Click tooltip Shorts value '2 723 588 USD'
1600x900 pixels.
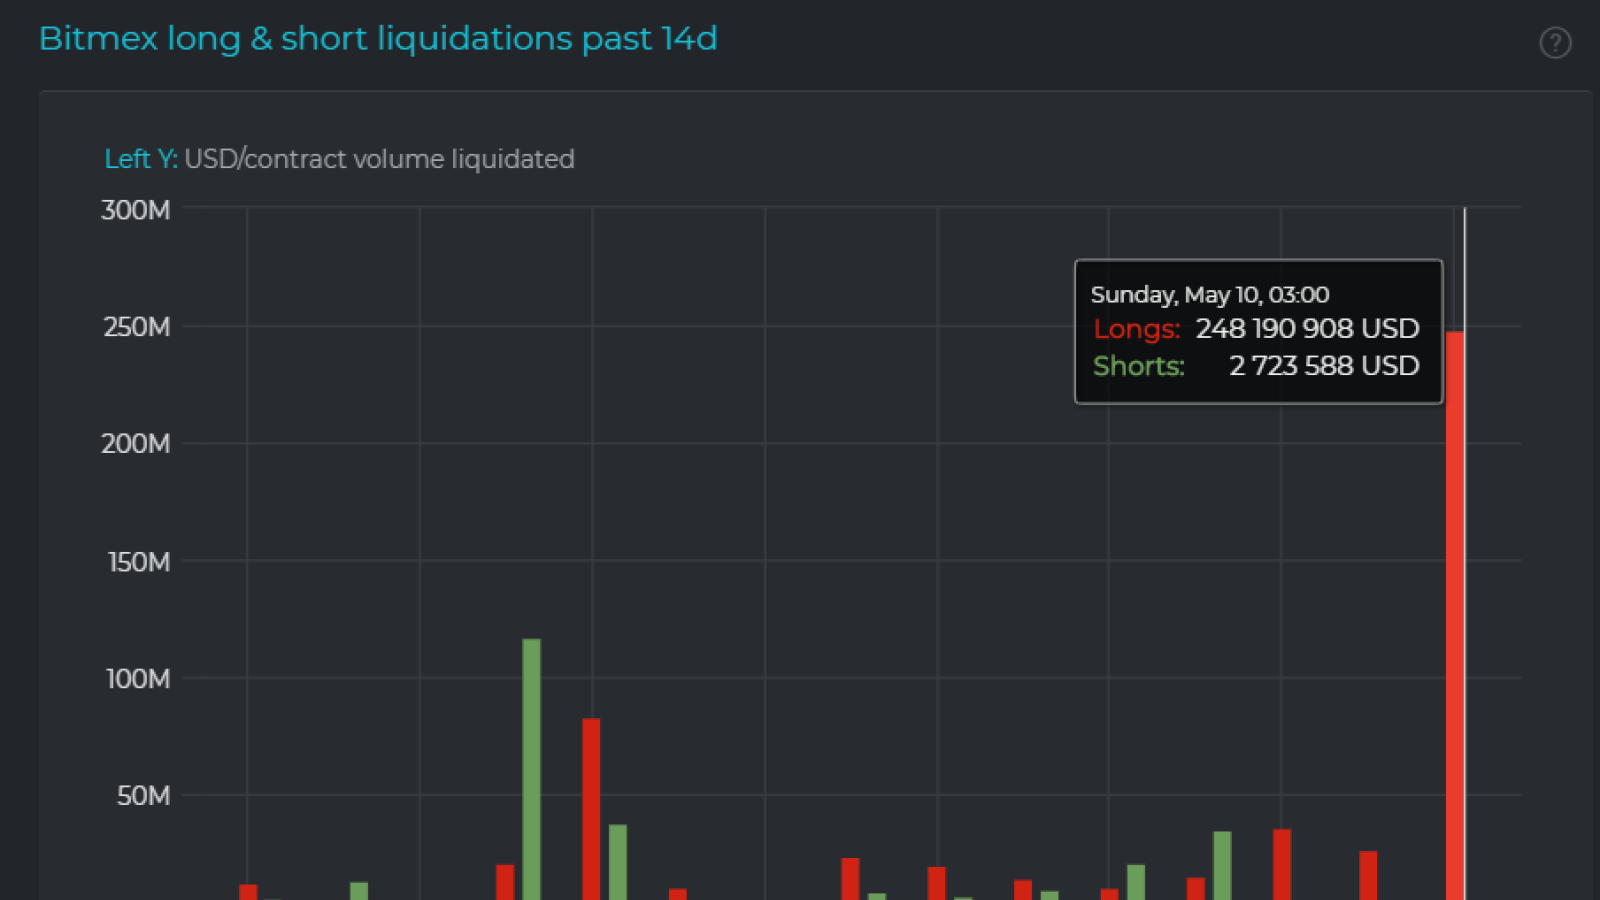point(1324,366)
